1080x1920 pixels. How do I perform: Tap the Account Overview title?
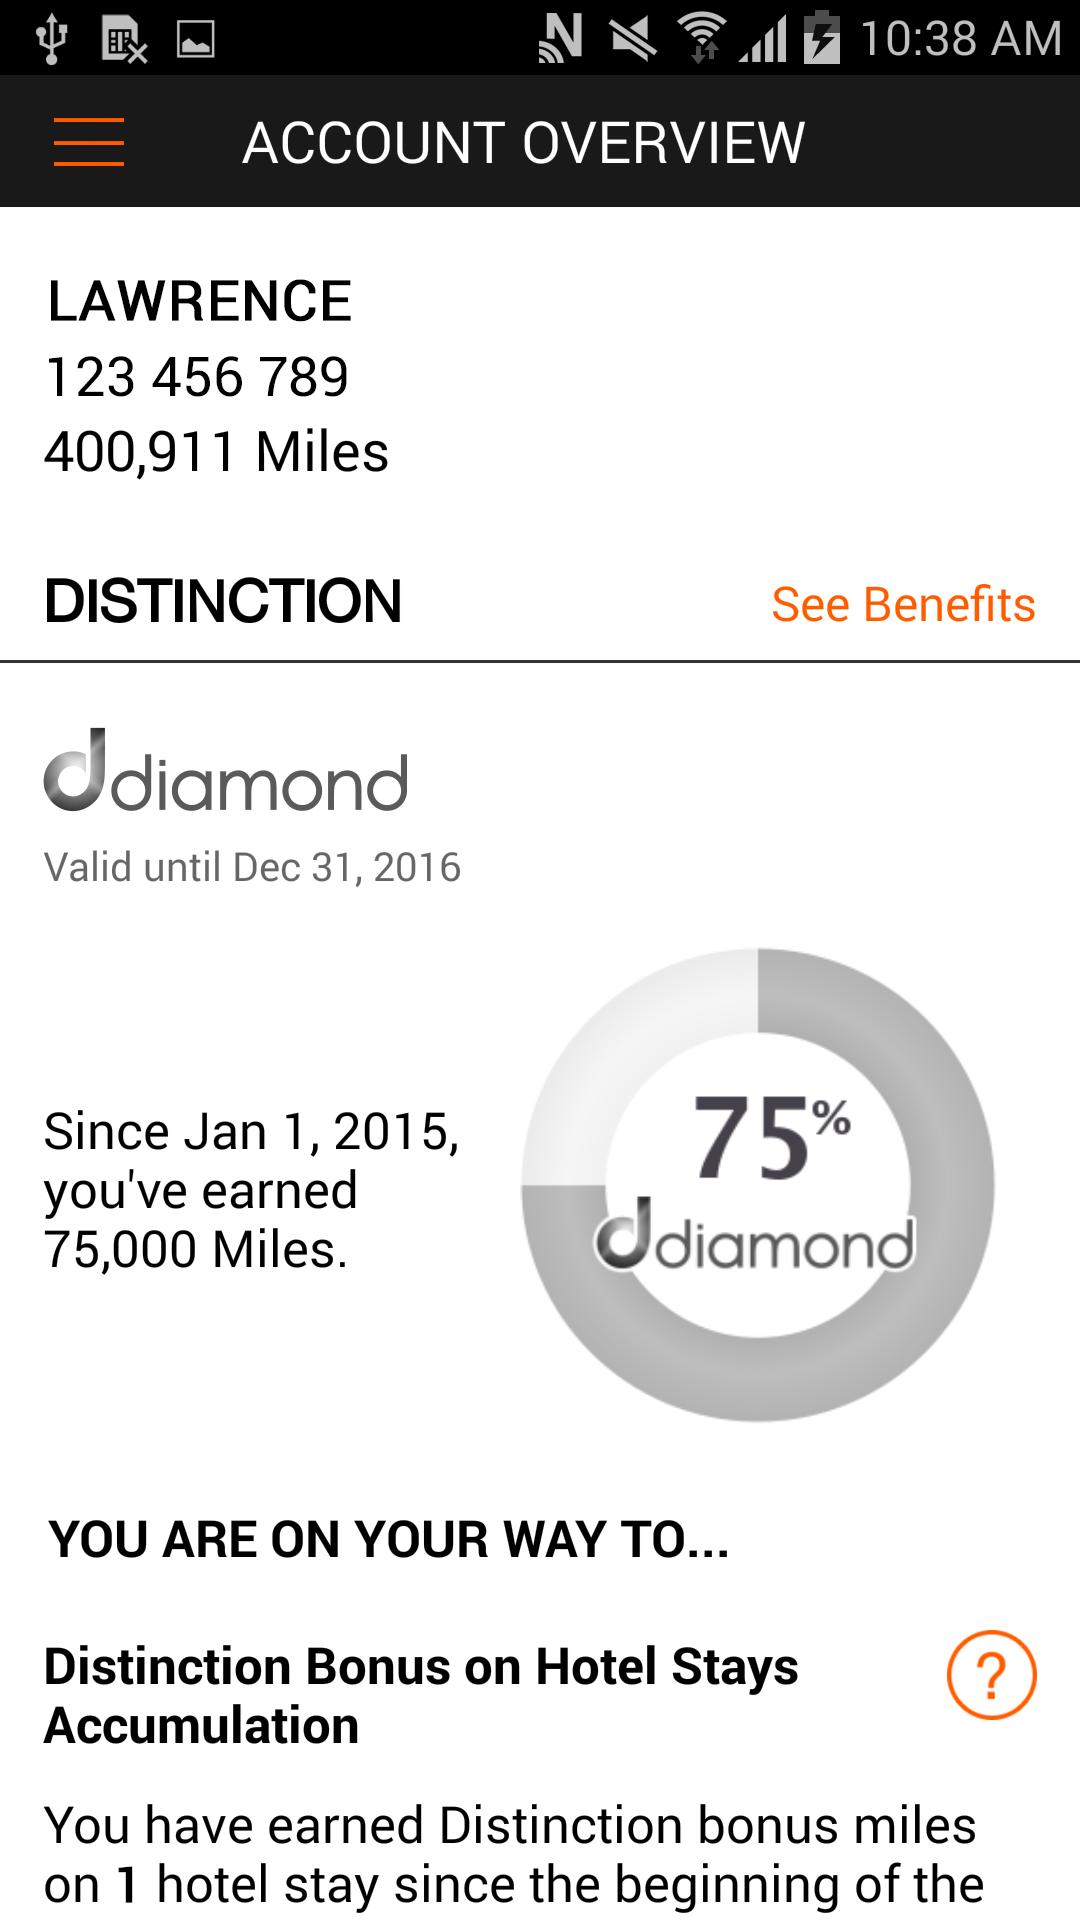(523, 142)
